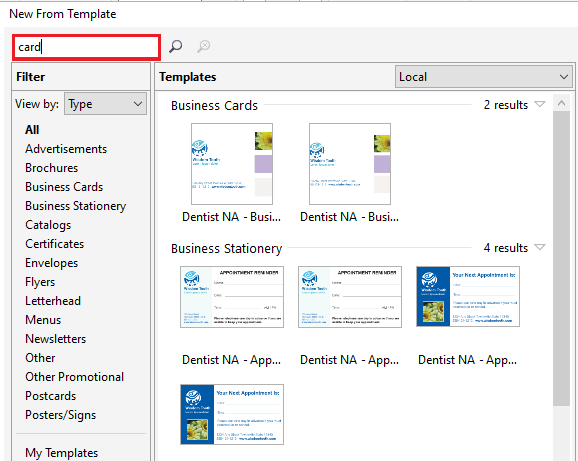The height and width of the screenshot is (461, 578).
Task: Select first Dentist NA business card thumbnail
Action: click(x=232, y=164)
